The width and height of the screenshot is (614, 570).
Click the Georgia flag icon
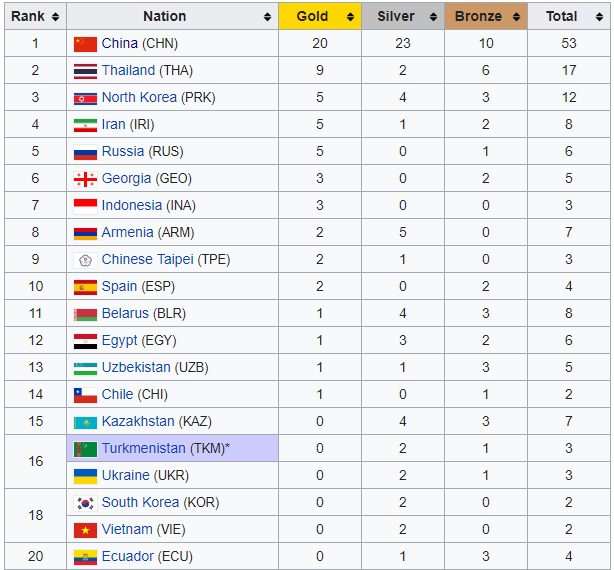click(85, 179)
